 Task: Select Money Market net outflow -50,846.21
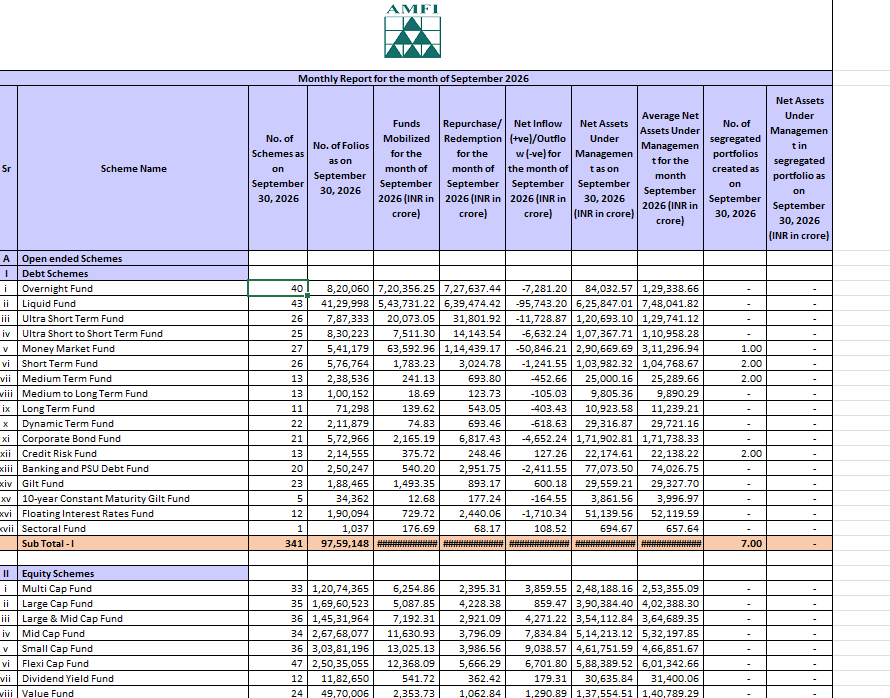tap(538, 349)
